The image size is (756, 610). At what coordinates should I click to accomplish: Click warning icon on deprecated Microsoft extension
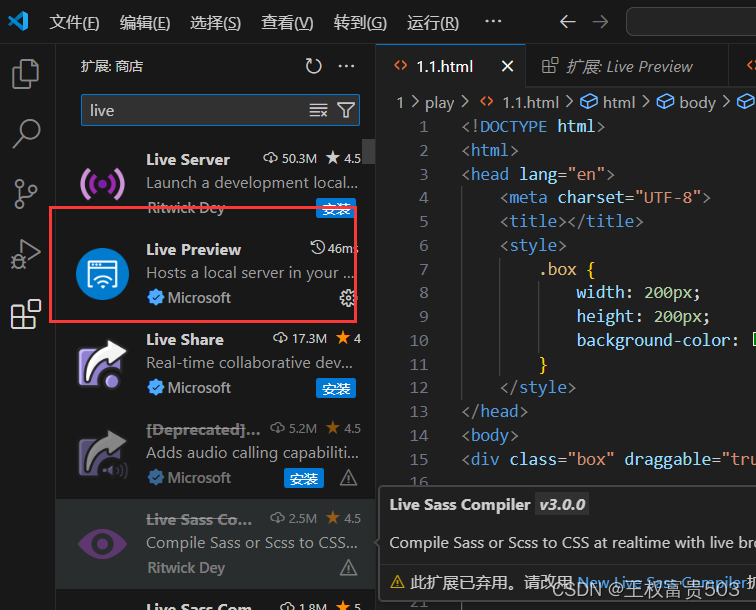coord(348,478)
